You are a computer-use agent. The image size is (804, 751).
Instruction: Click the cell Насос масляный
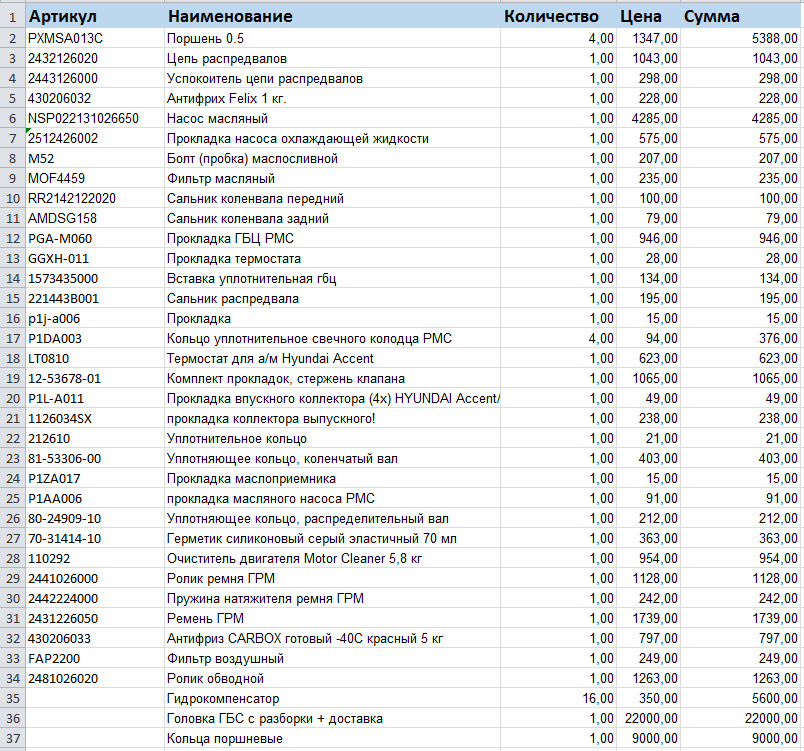(x=332, y=118)
